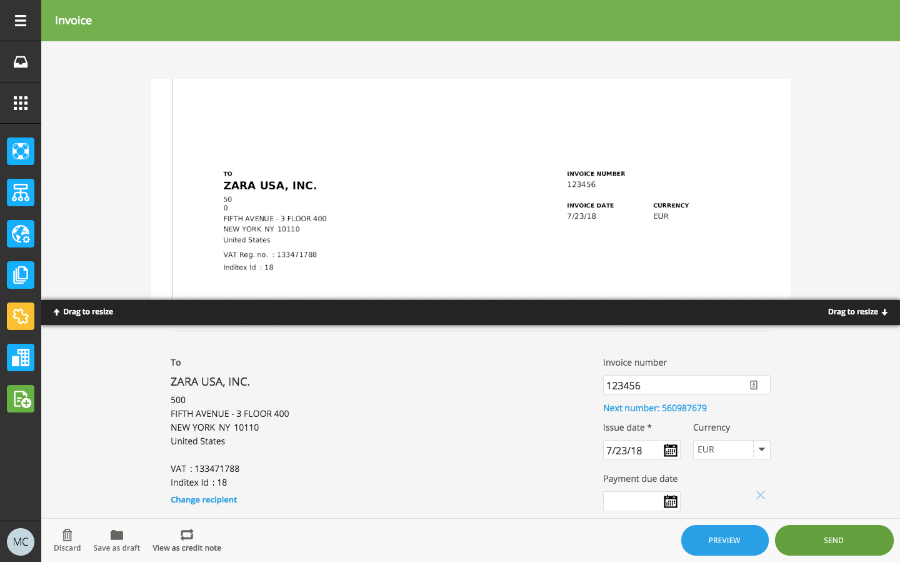Click ZARA USA, INC. in form

tap(210, 382)
